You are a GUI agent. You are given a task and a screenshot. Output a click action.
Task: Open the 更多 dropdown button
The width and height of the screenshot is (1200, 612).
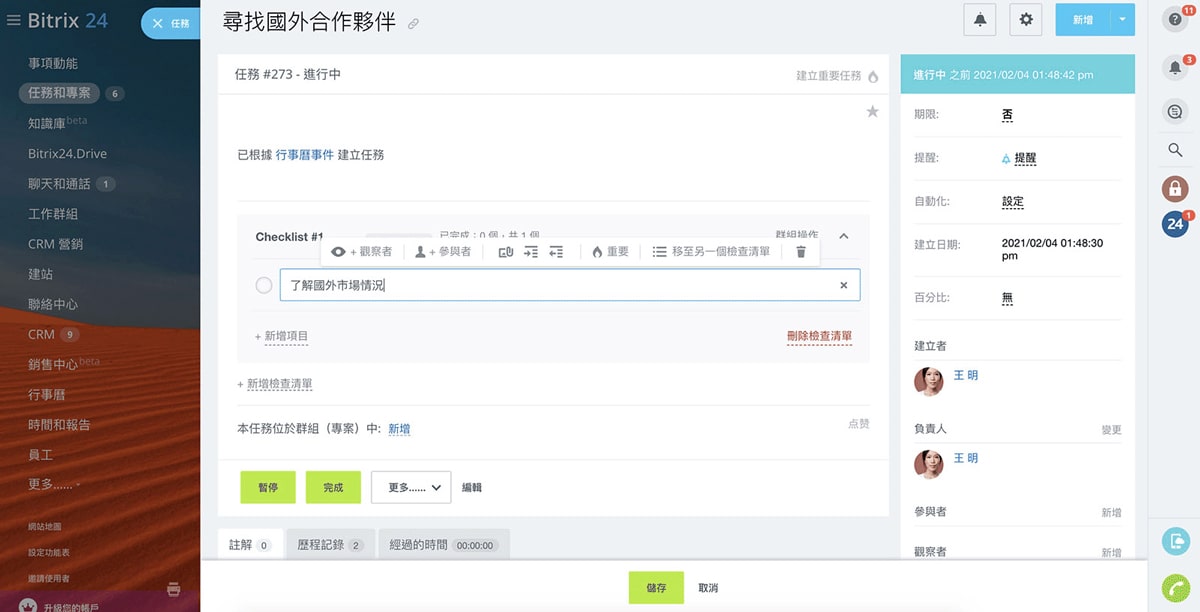(411, 487)
